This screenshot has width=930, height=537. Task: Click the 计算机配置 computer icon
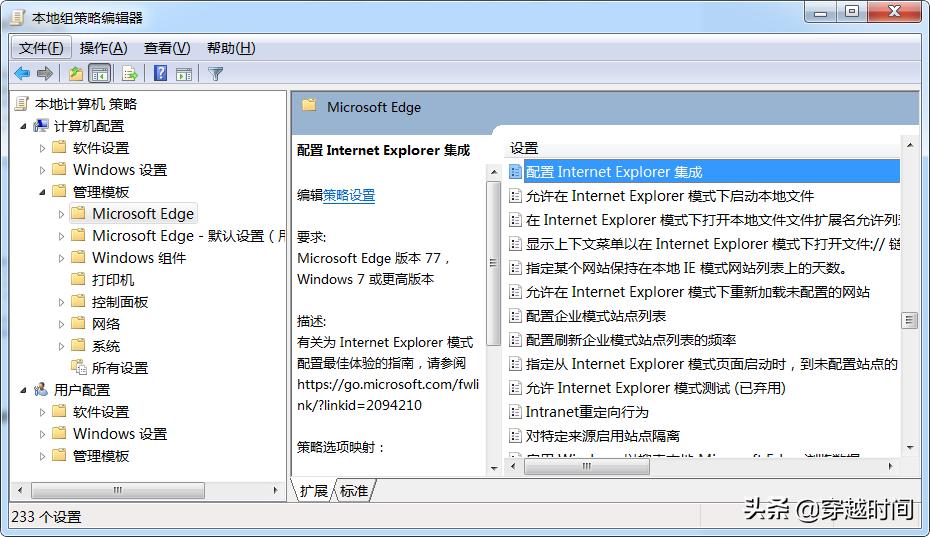(41, 126)
